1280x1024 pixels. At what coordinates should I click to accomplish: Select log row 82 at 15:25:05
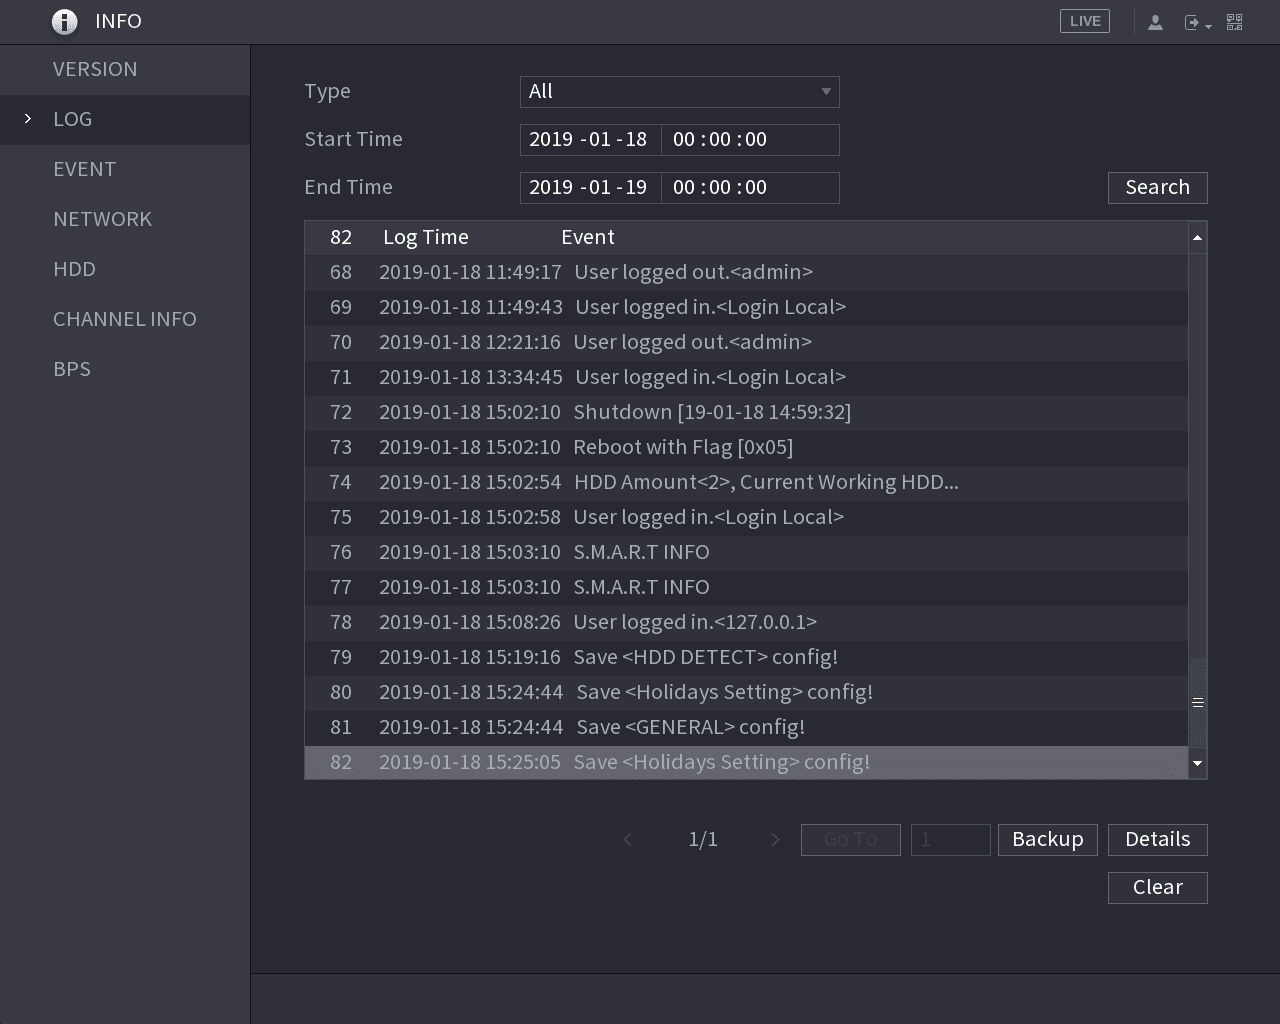click(746, 763)
